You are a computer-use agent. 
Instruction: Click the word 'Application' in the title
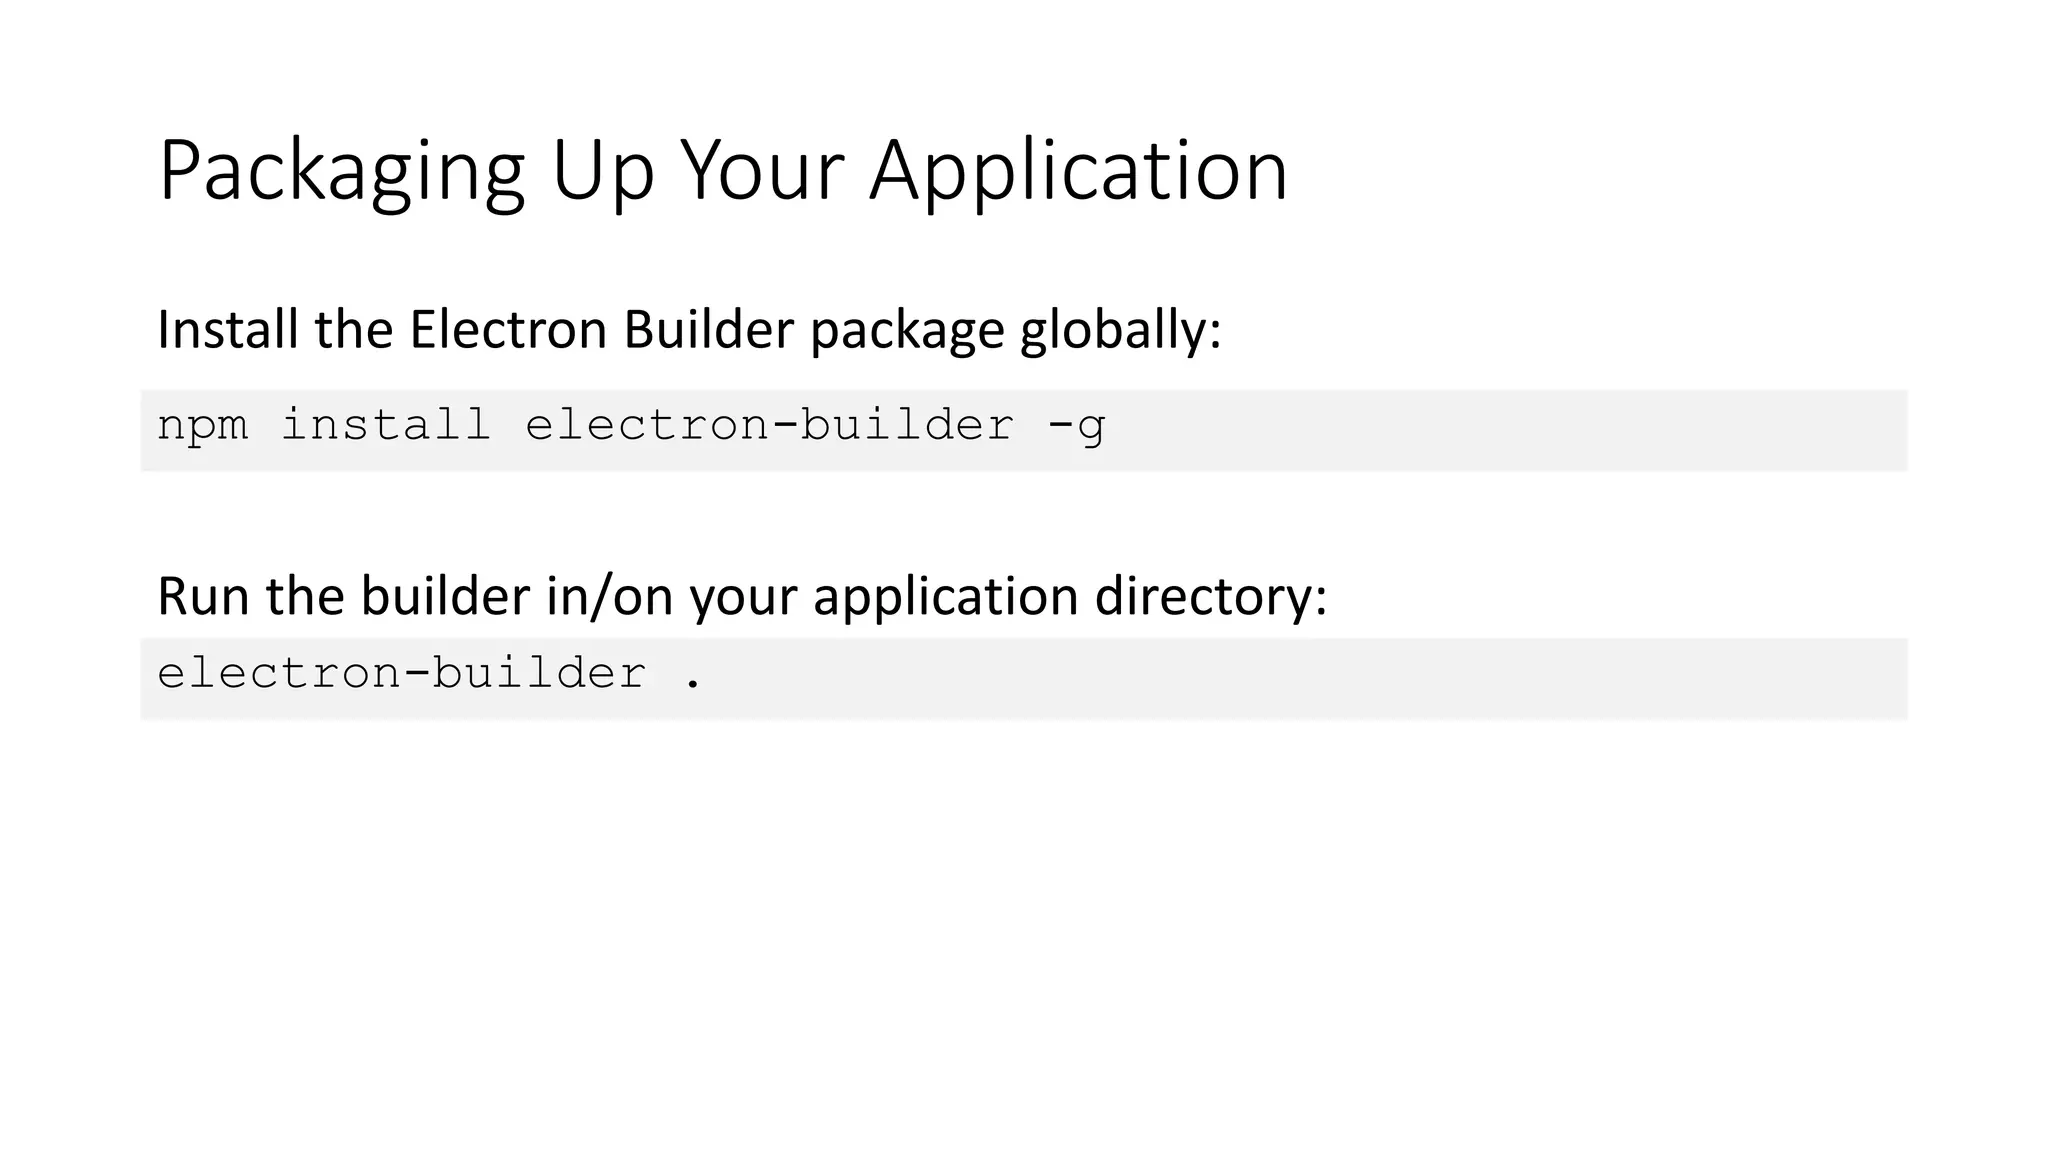point(1078,171)
